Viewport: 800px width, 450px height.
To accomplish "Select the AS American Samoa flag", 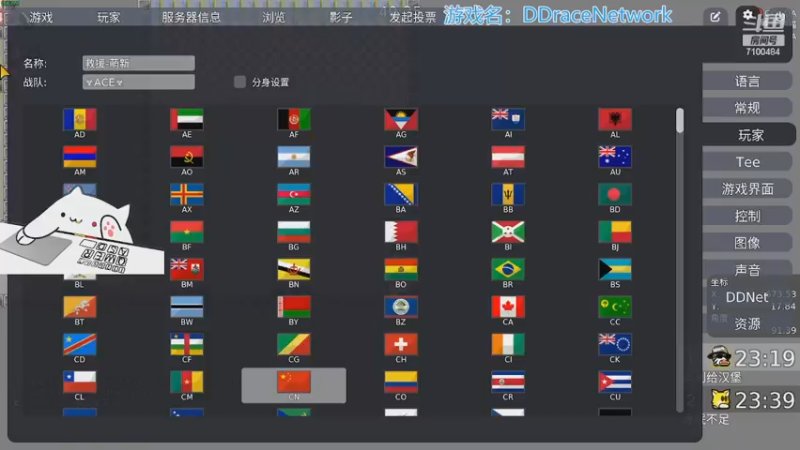I will point(401,157).
